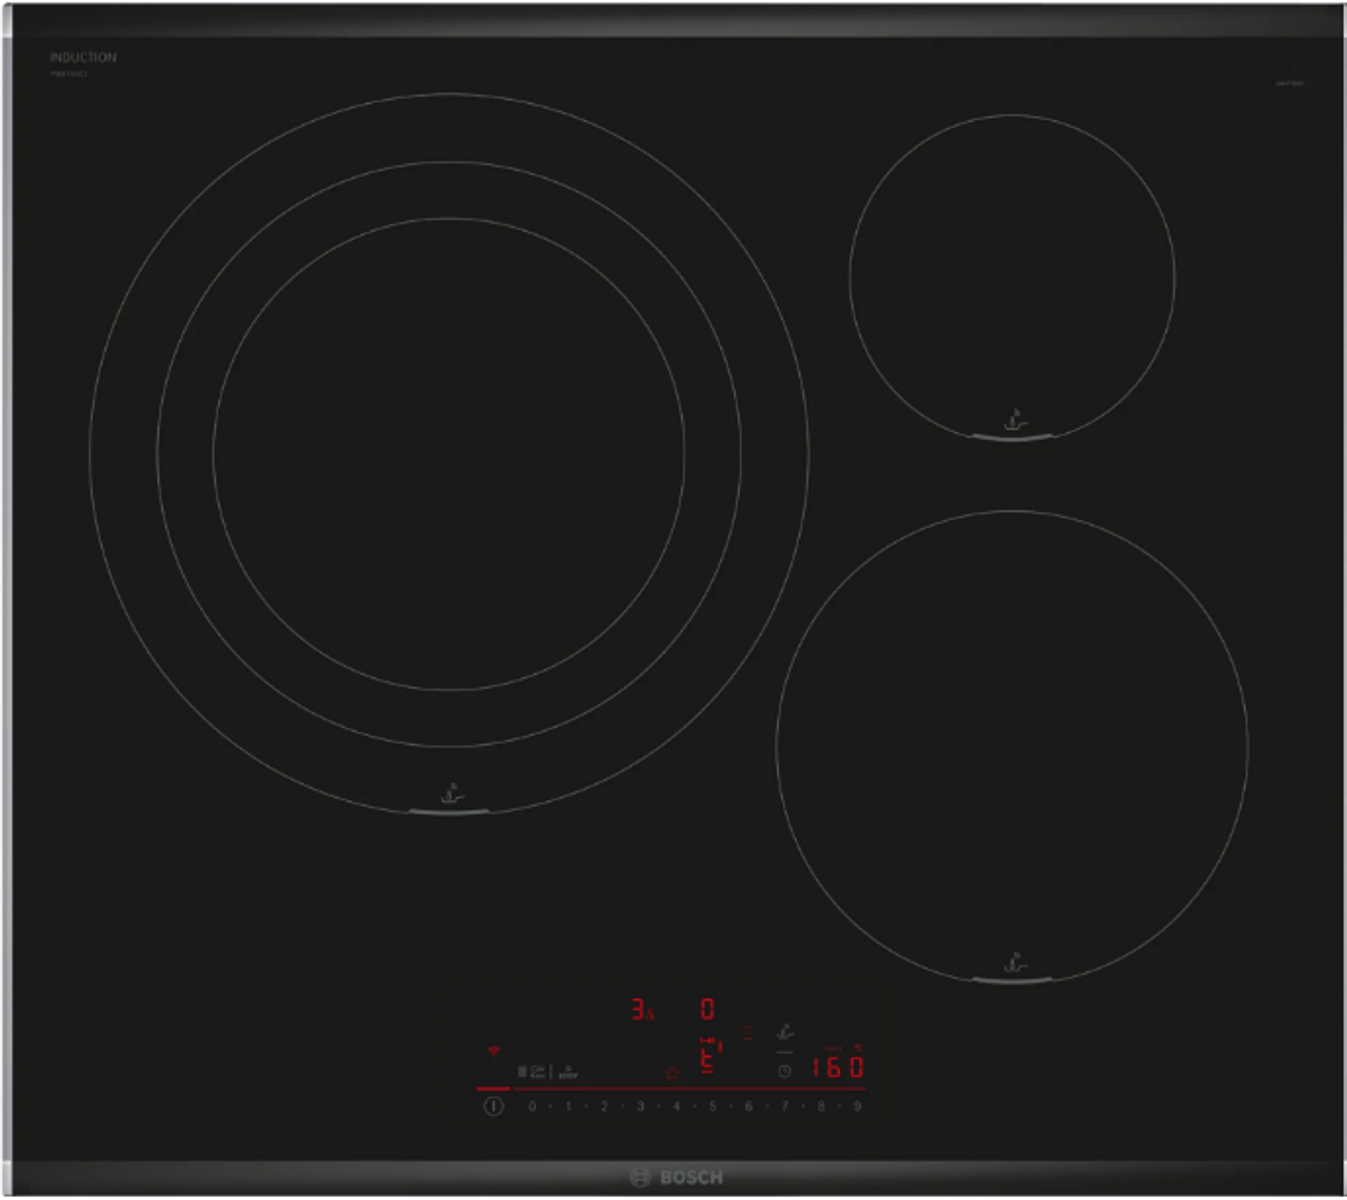
Task: Tap the pan icon on the small top-right zone
Action: pos(1013,420)
